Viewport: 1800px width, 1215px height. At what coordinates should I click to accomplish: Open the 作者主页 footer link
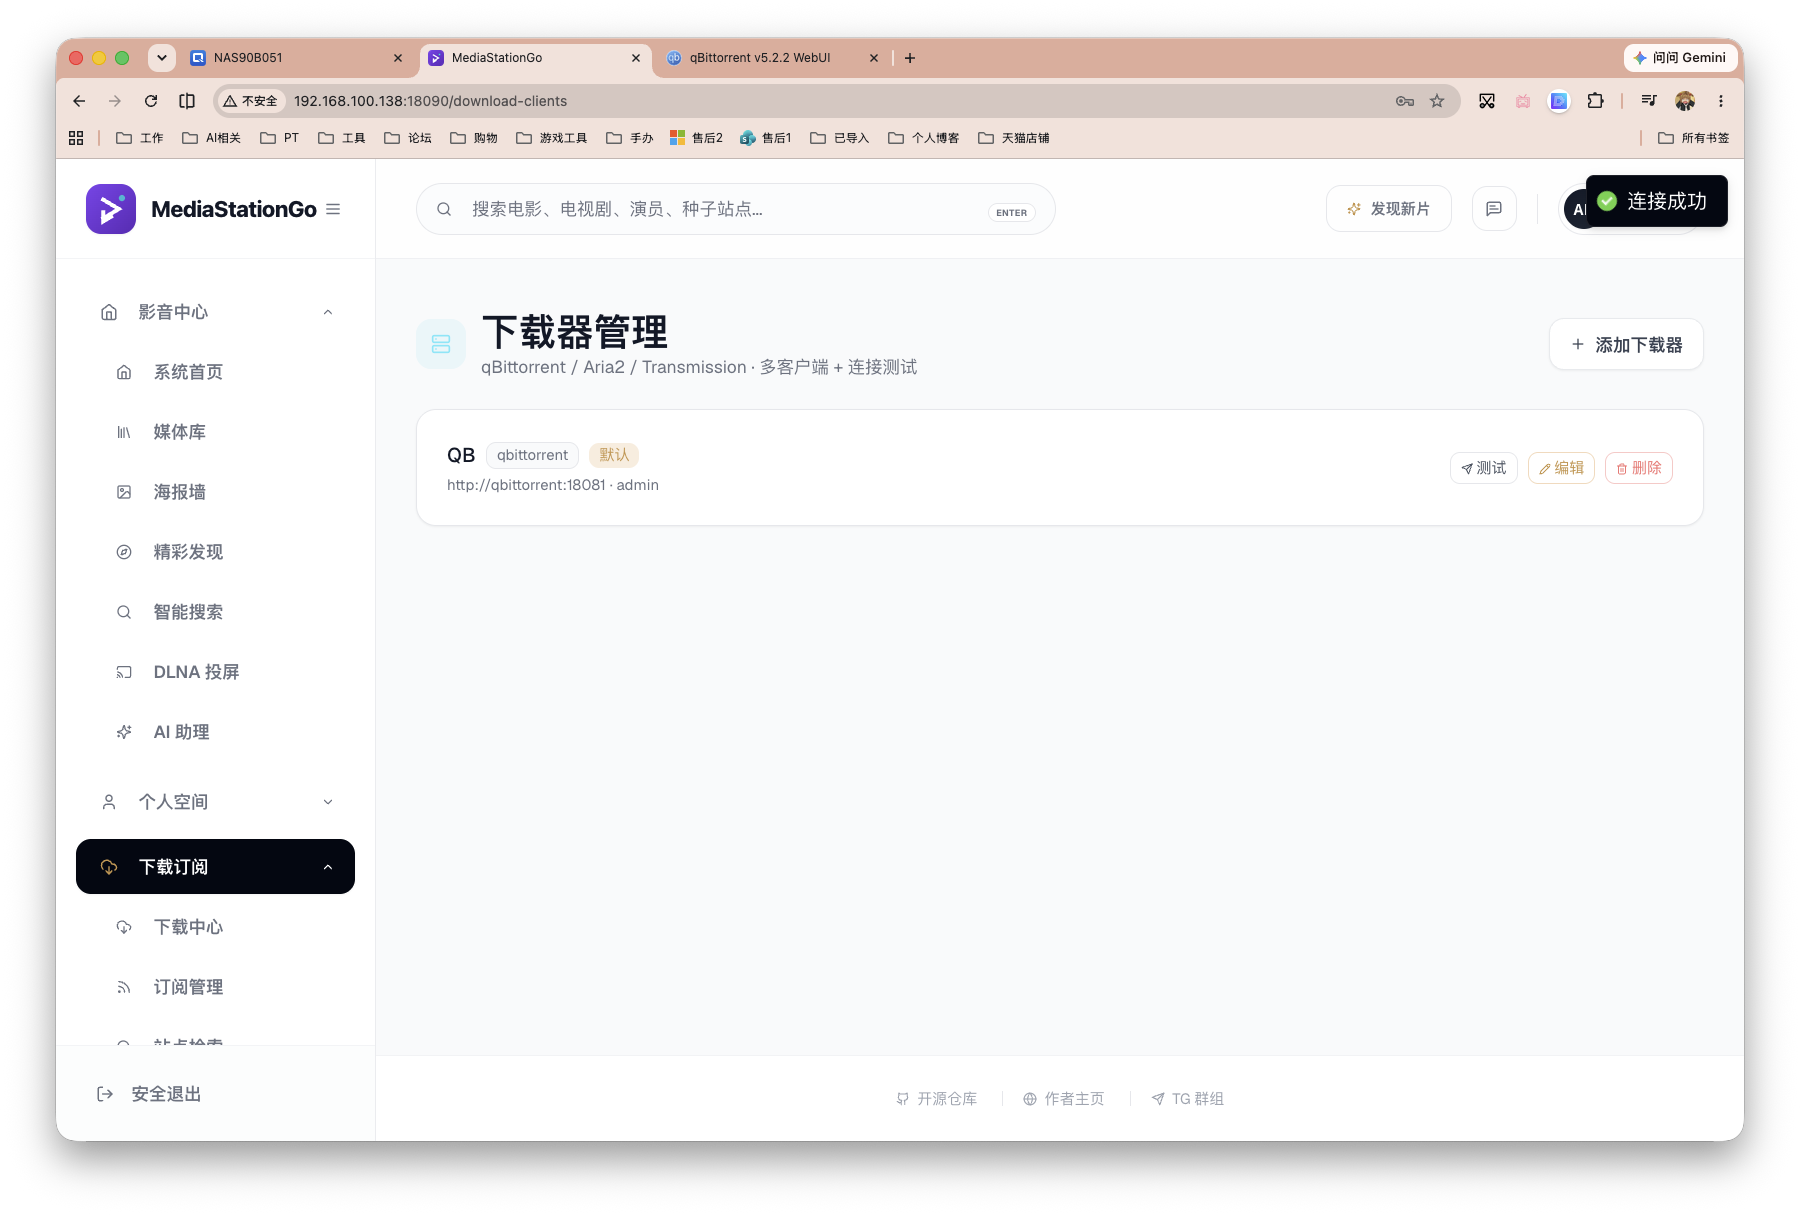coord(1064,1099)
